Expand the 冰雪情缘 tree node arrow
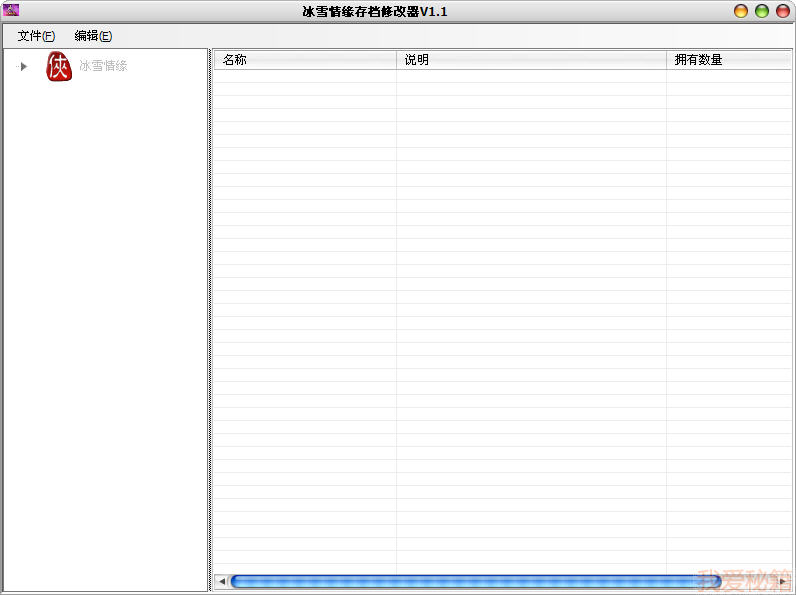 [23, 67]
